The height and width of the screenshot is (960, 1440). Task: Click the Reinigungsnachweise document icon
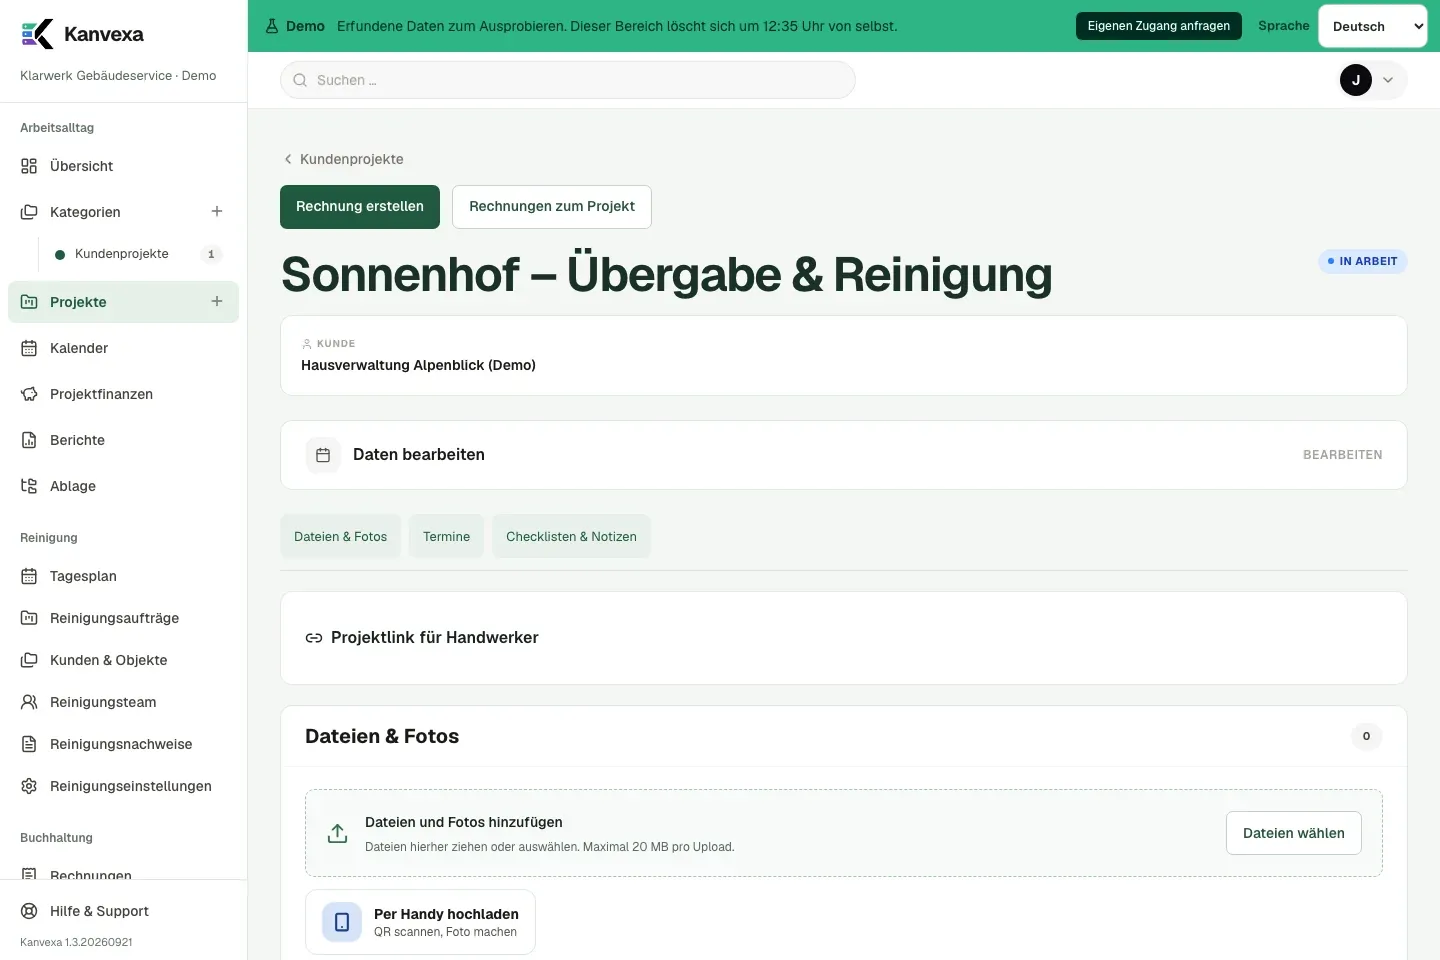[29, 744]
